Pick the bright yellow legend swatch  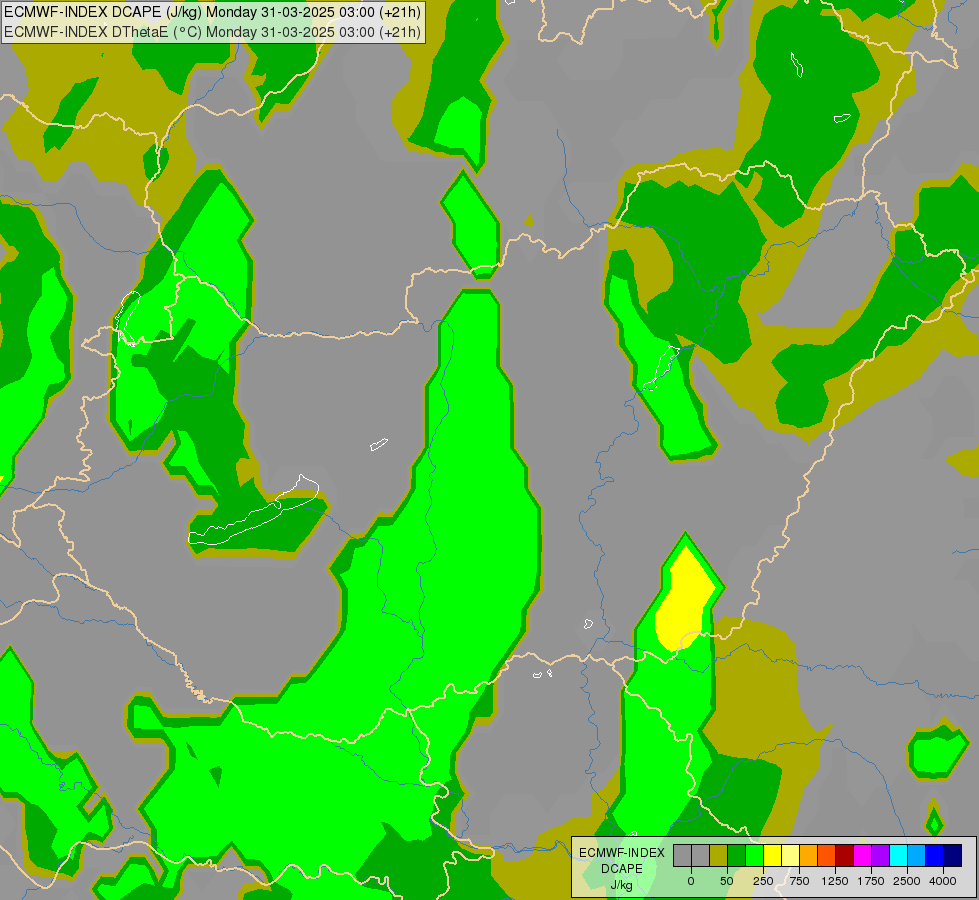(x=772, y=856)
